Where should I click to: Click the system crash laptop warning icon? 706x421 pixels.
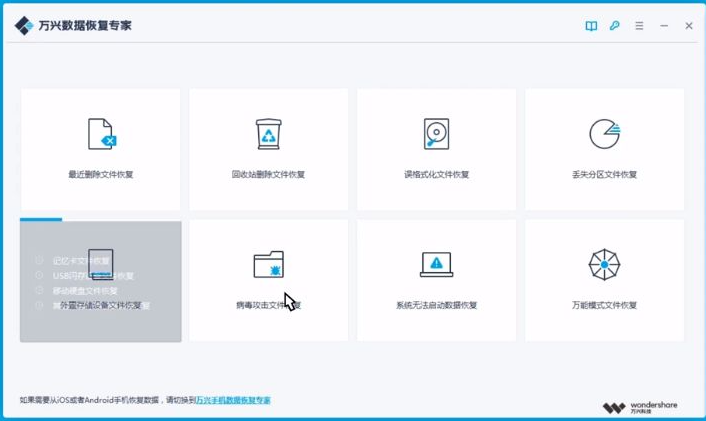(436, 264)
